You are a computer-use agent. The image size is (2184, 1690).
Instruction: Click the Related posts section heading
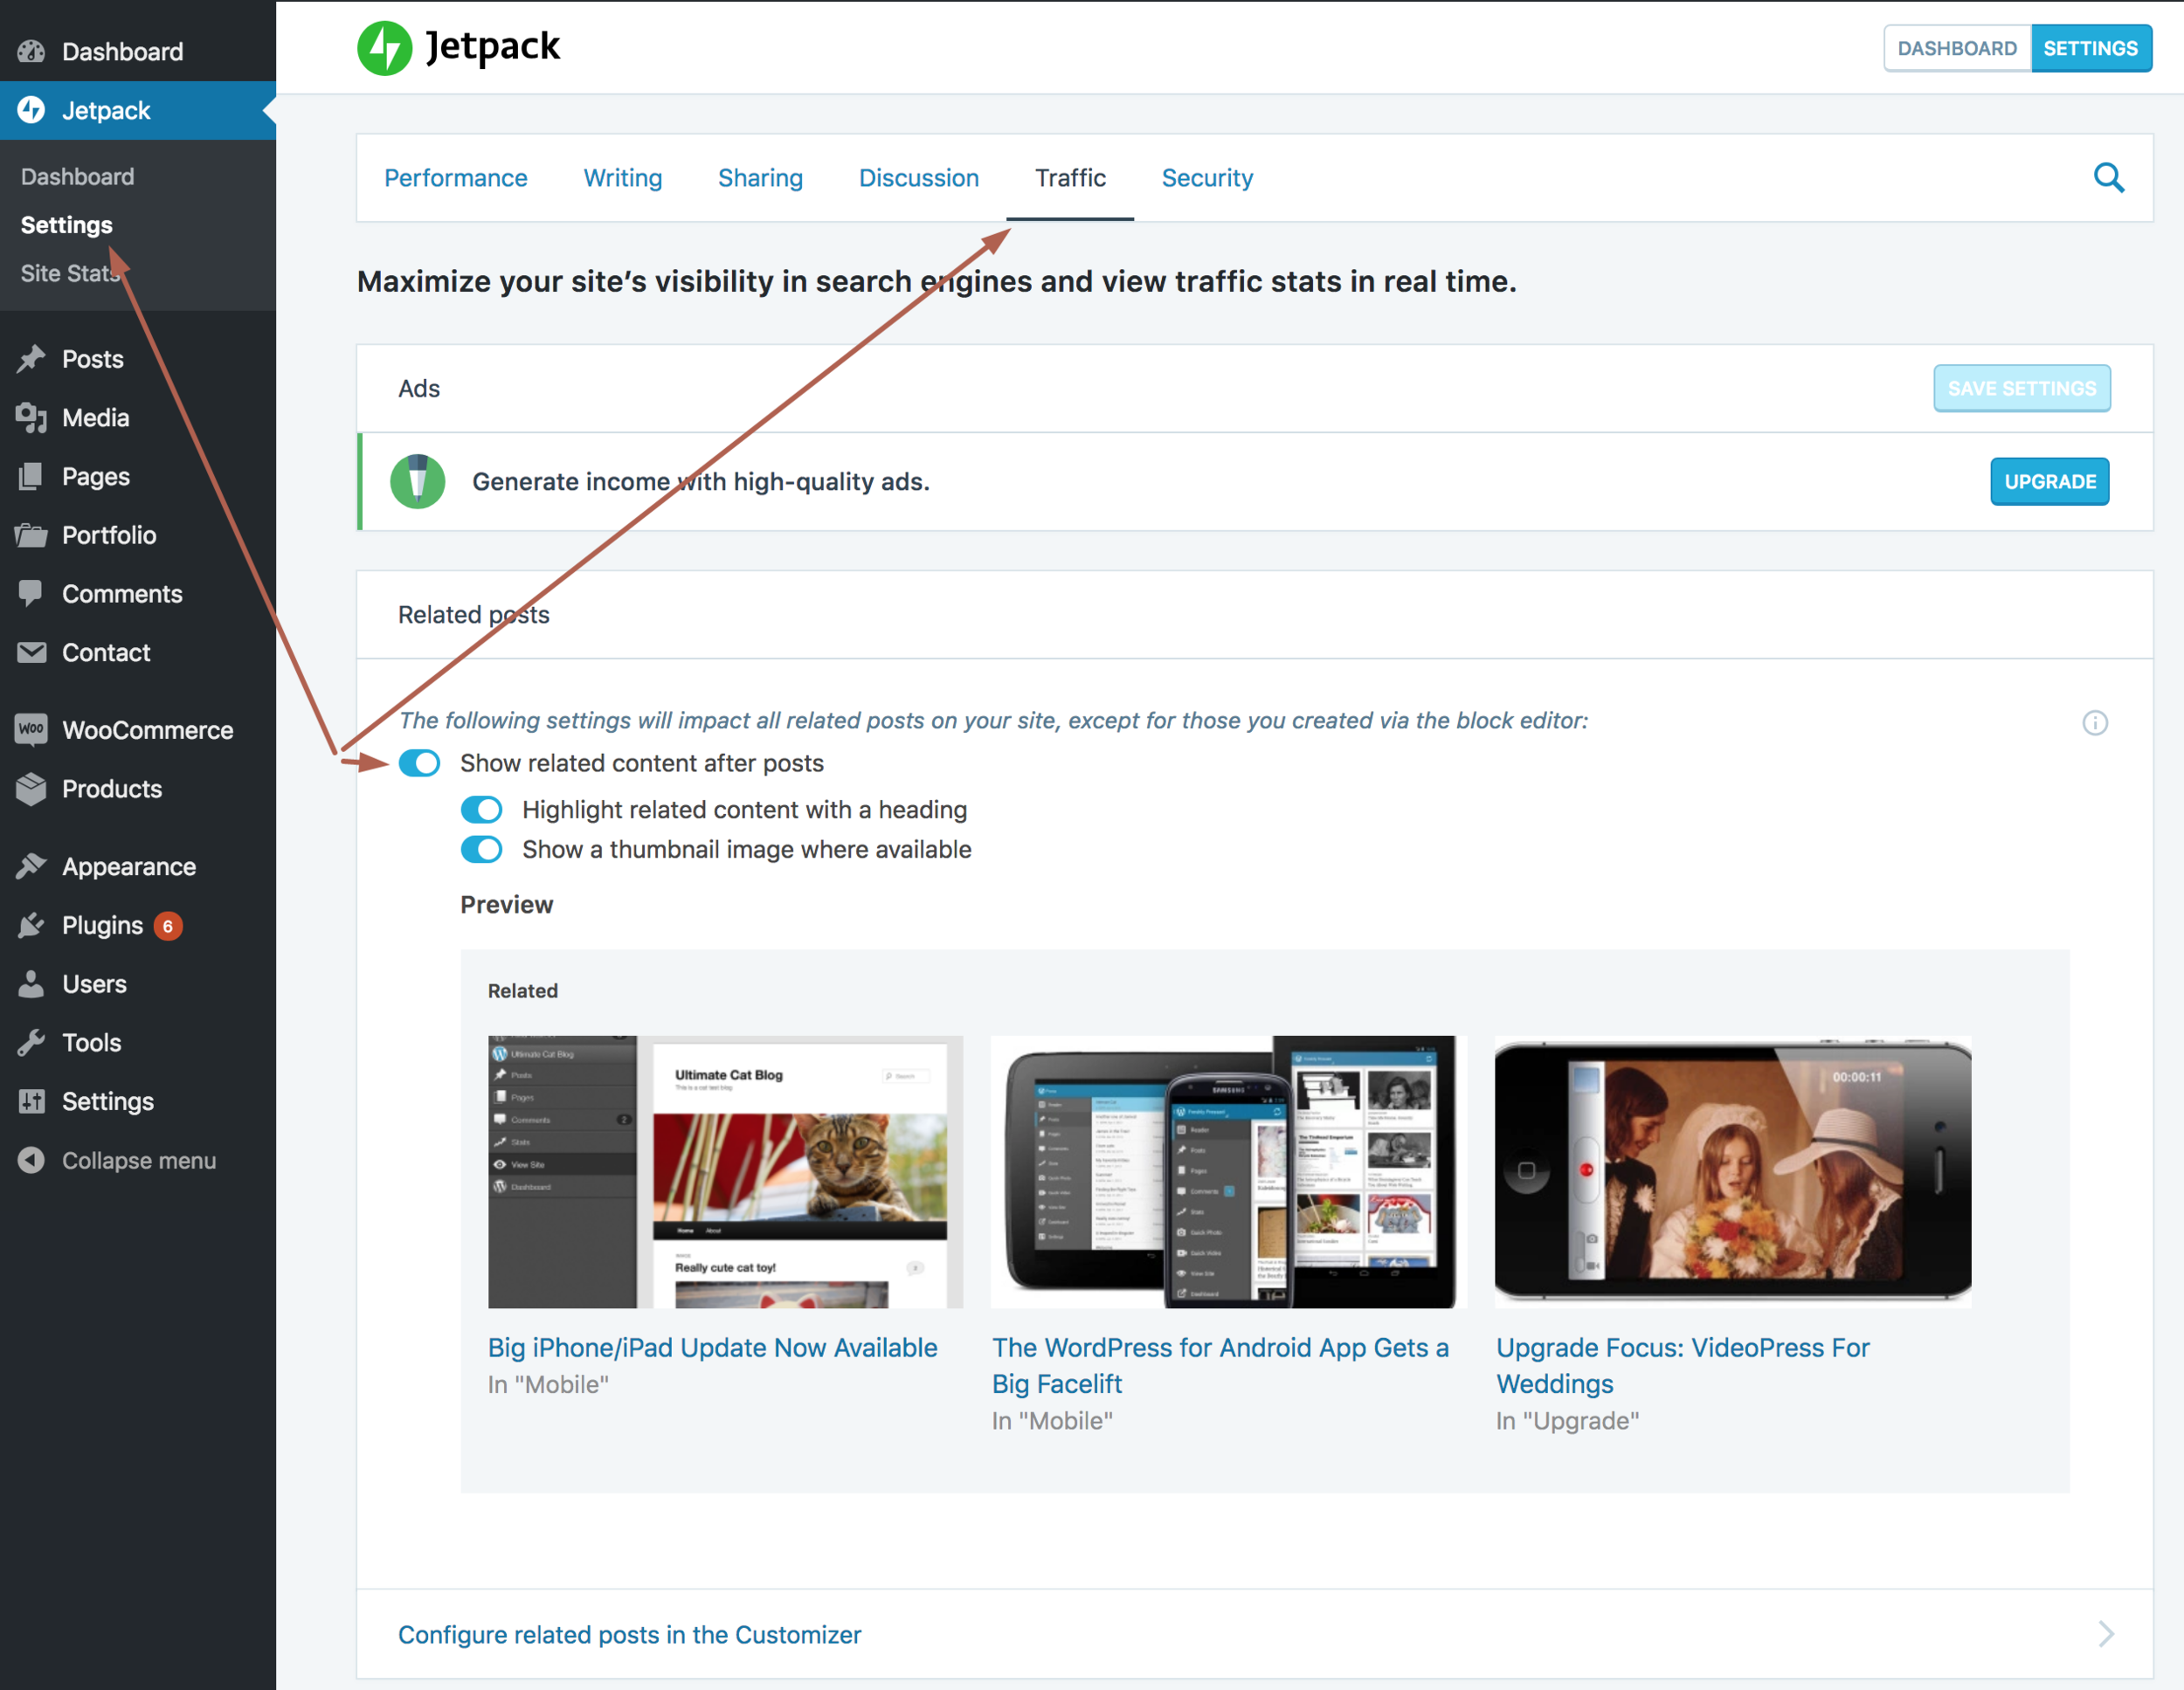point(473,614)
